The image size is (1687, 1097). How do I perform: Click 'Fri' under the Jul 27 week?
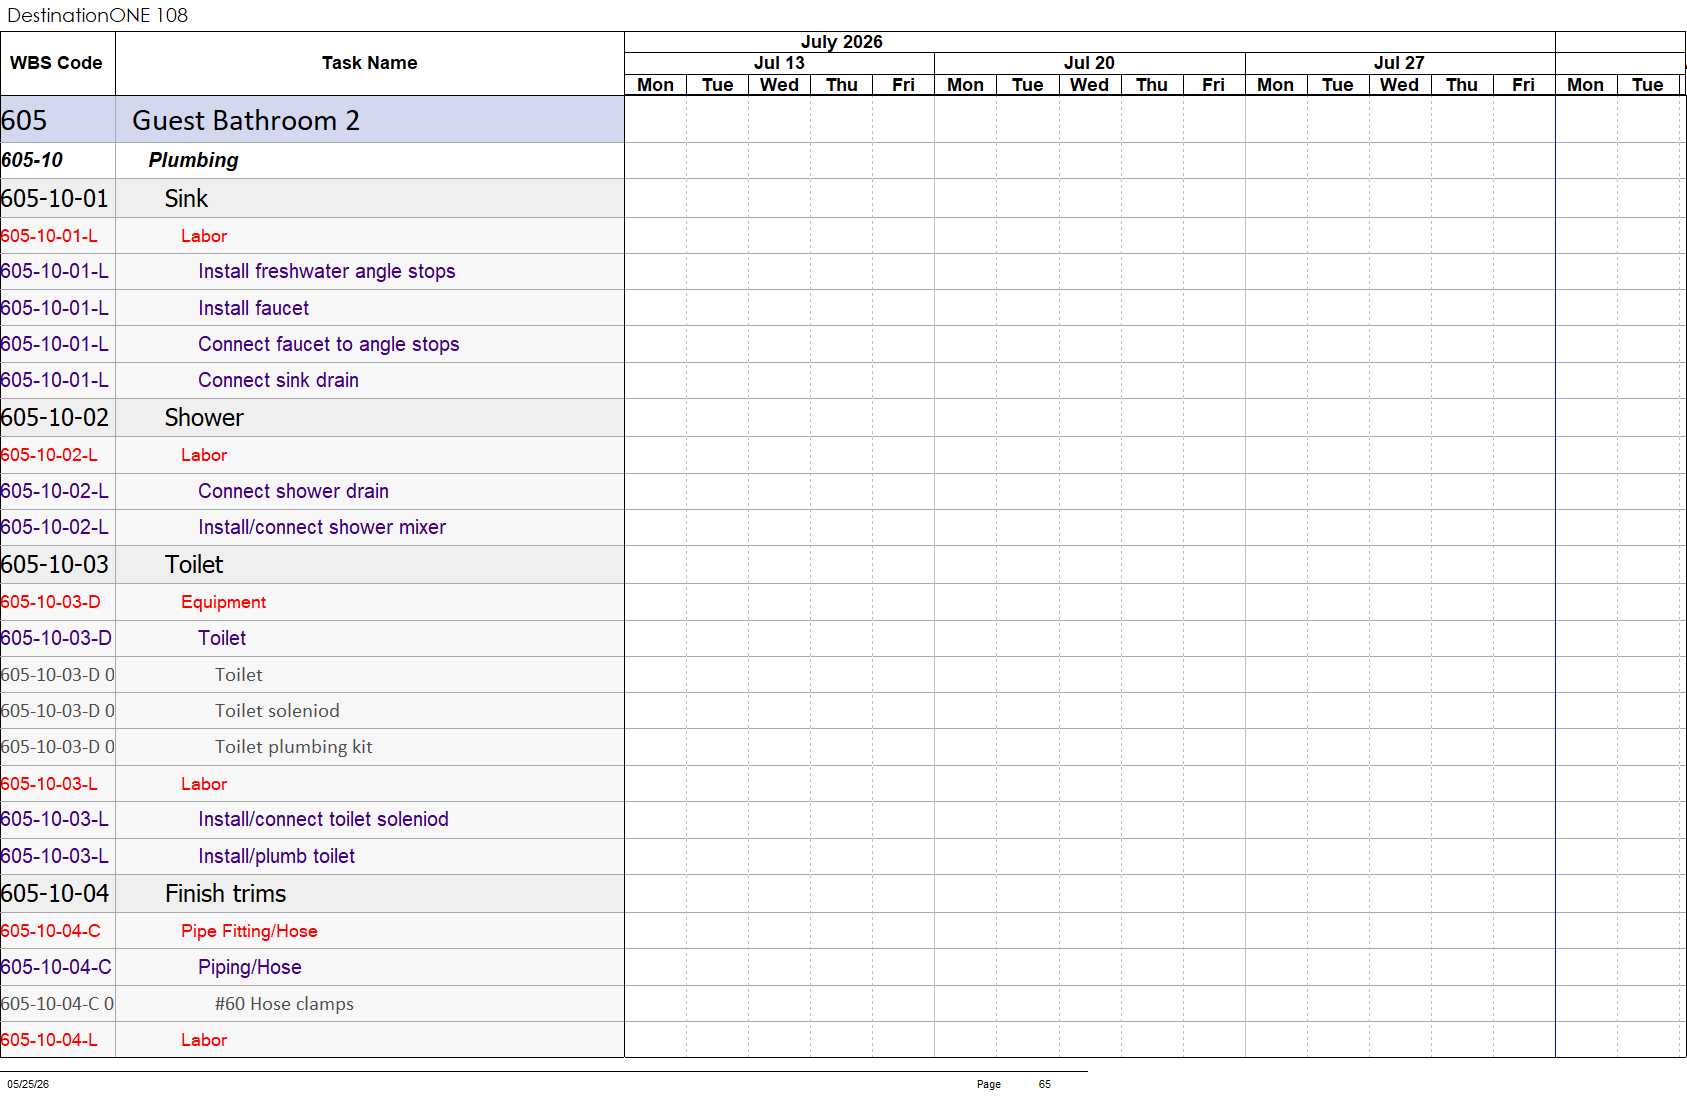(1523, 85)
